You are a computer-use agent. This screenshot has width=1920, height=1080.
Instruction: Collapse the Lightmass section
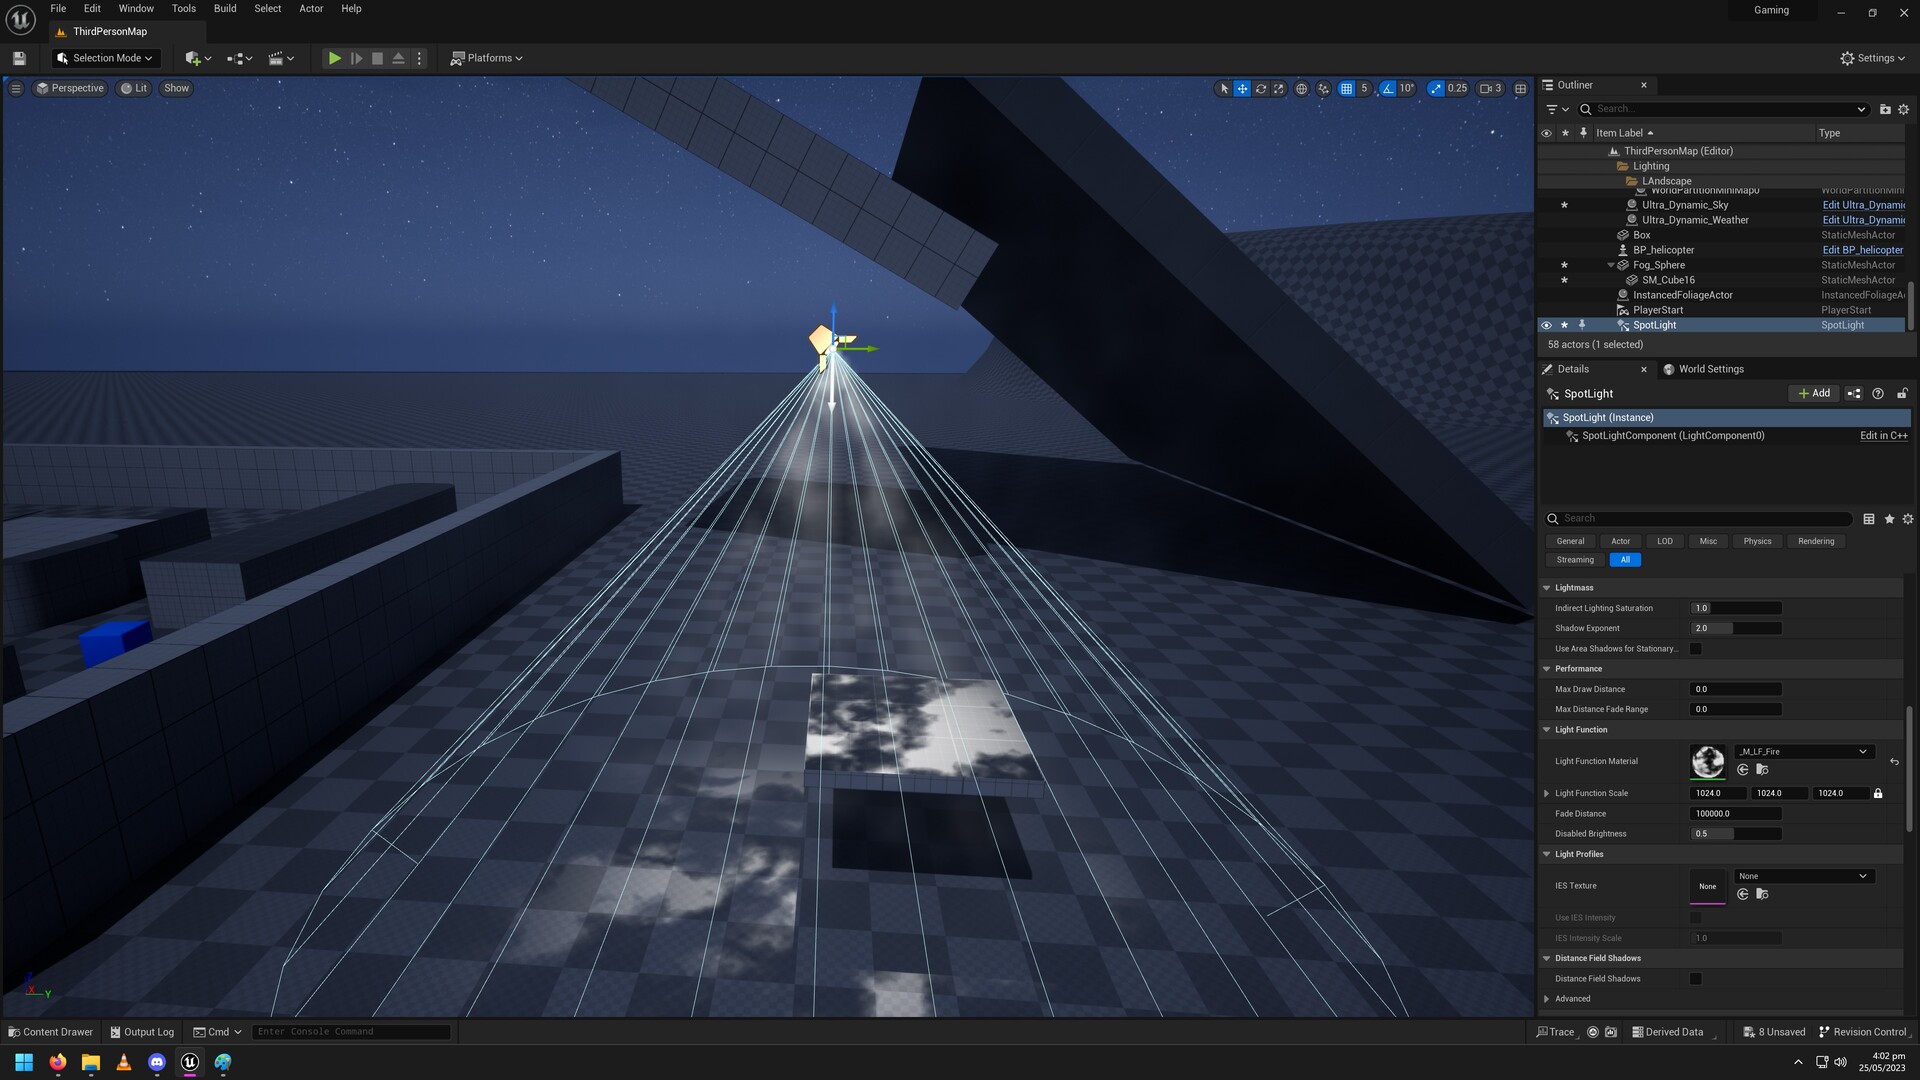[1547, 587]
